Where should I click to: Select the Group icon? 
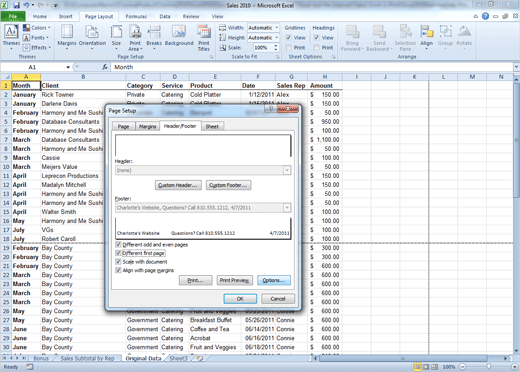tap(445, 37)
